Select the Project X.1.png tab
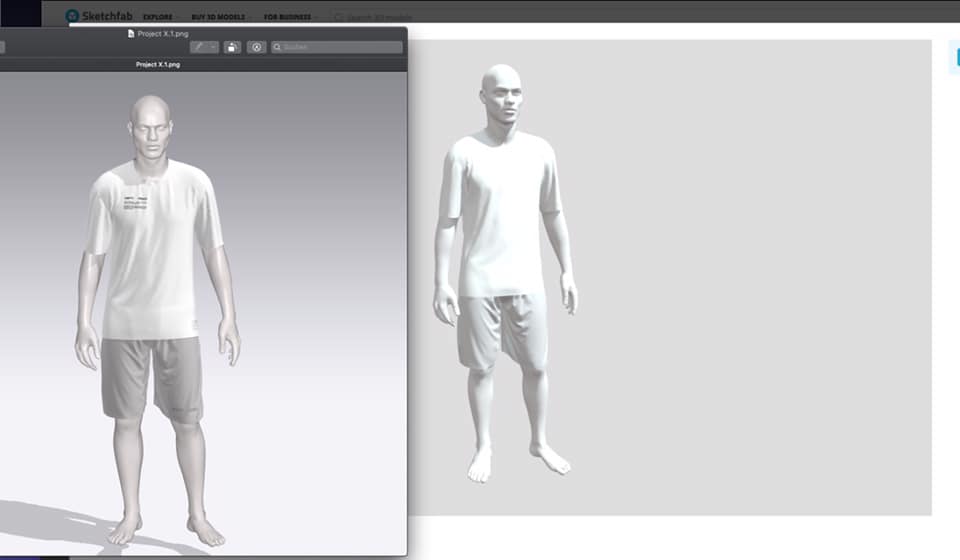 click(158, 64)
